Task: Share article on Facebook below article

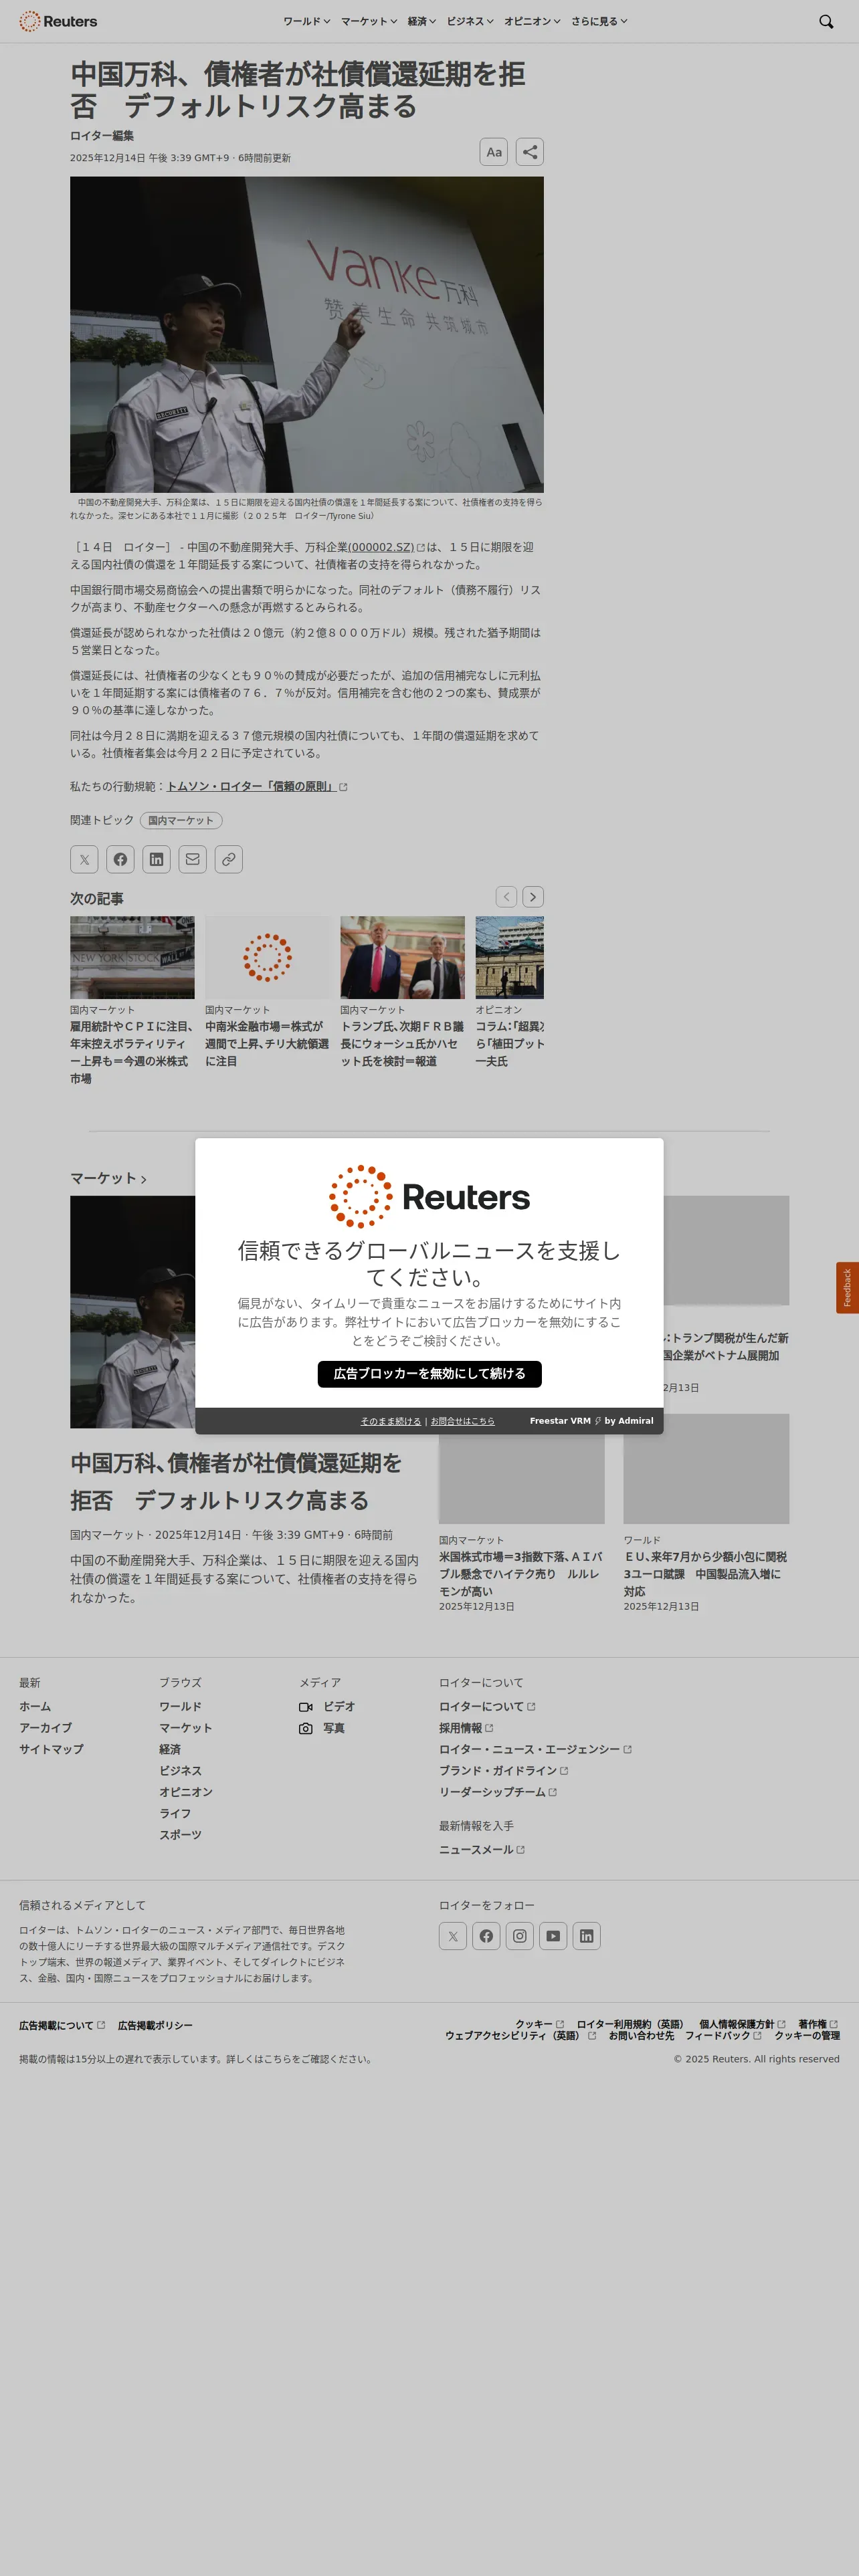Action: 120,859
